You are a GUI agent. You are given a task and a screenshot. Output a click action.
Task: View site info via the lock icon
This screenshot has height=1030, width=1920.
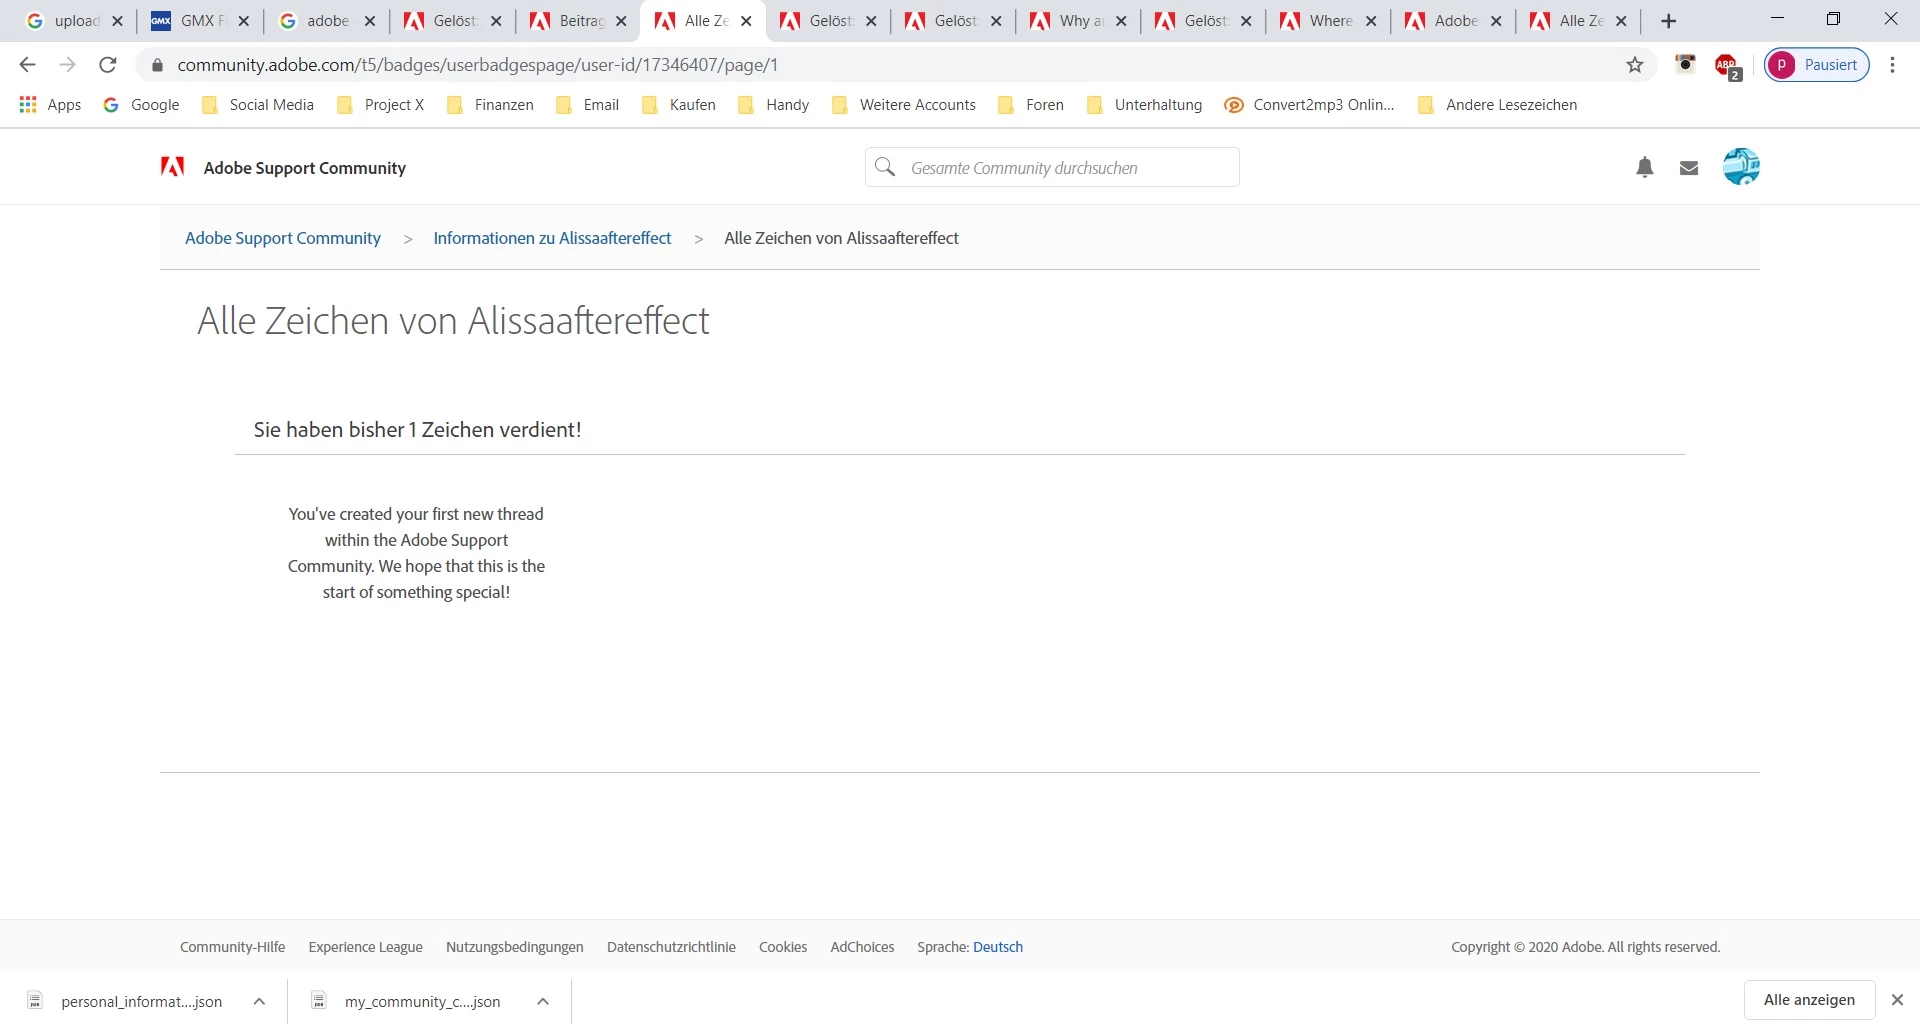[156, 65]
